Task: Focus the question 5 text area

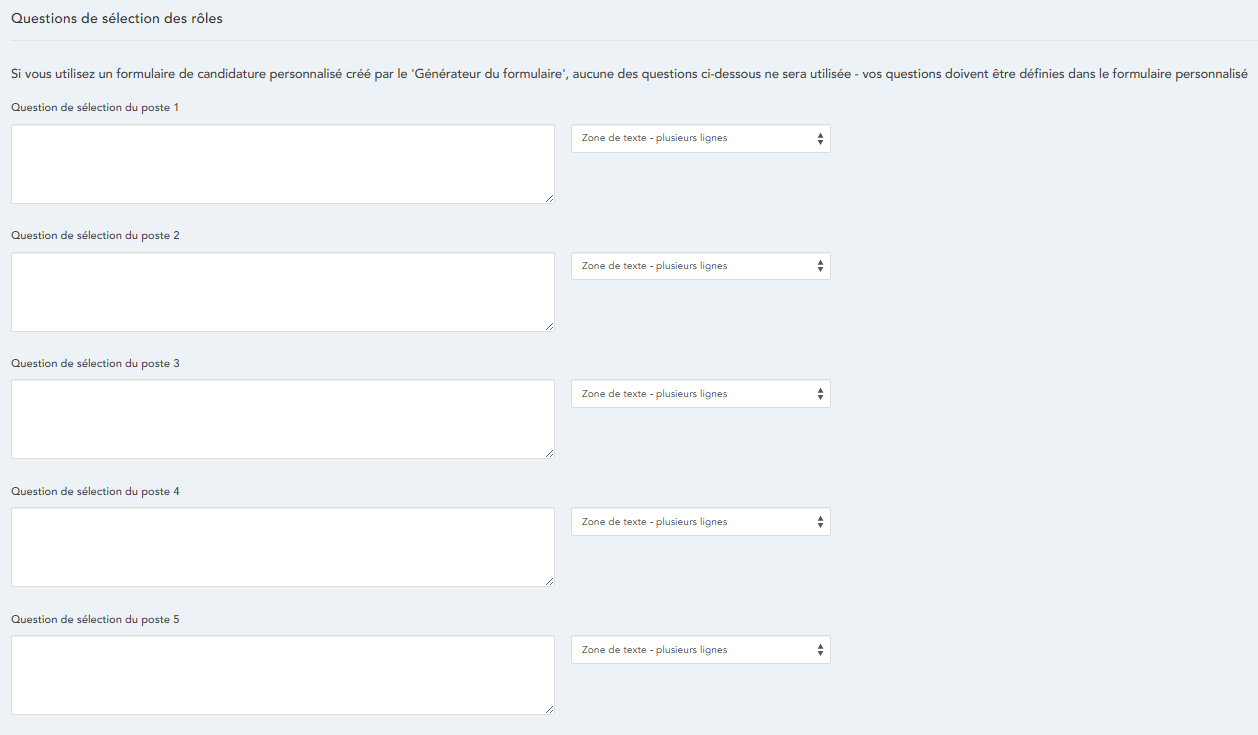Action: (282, 675)
